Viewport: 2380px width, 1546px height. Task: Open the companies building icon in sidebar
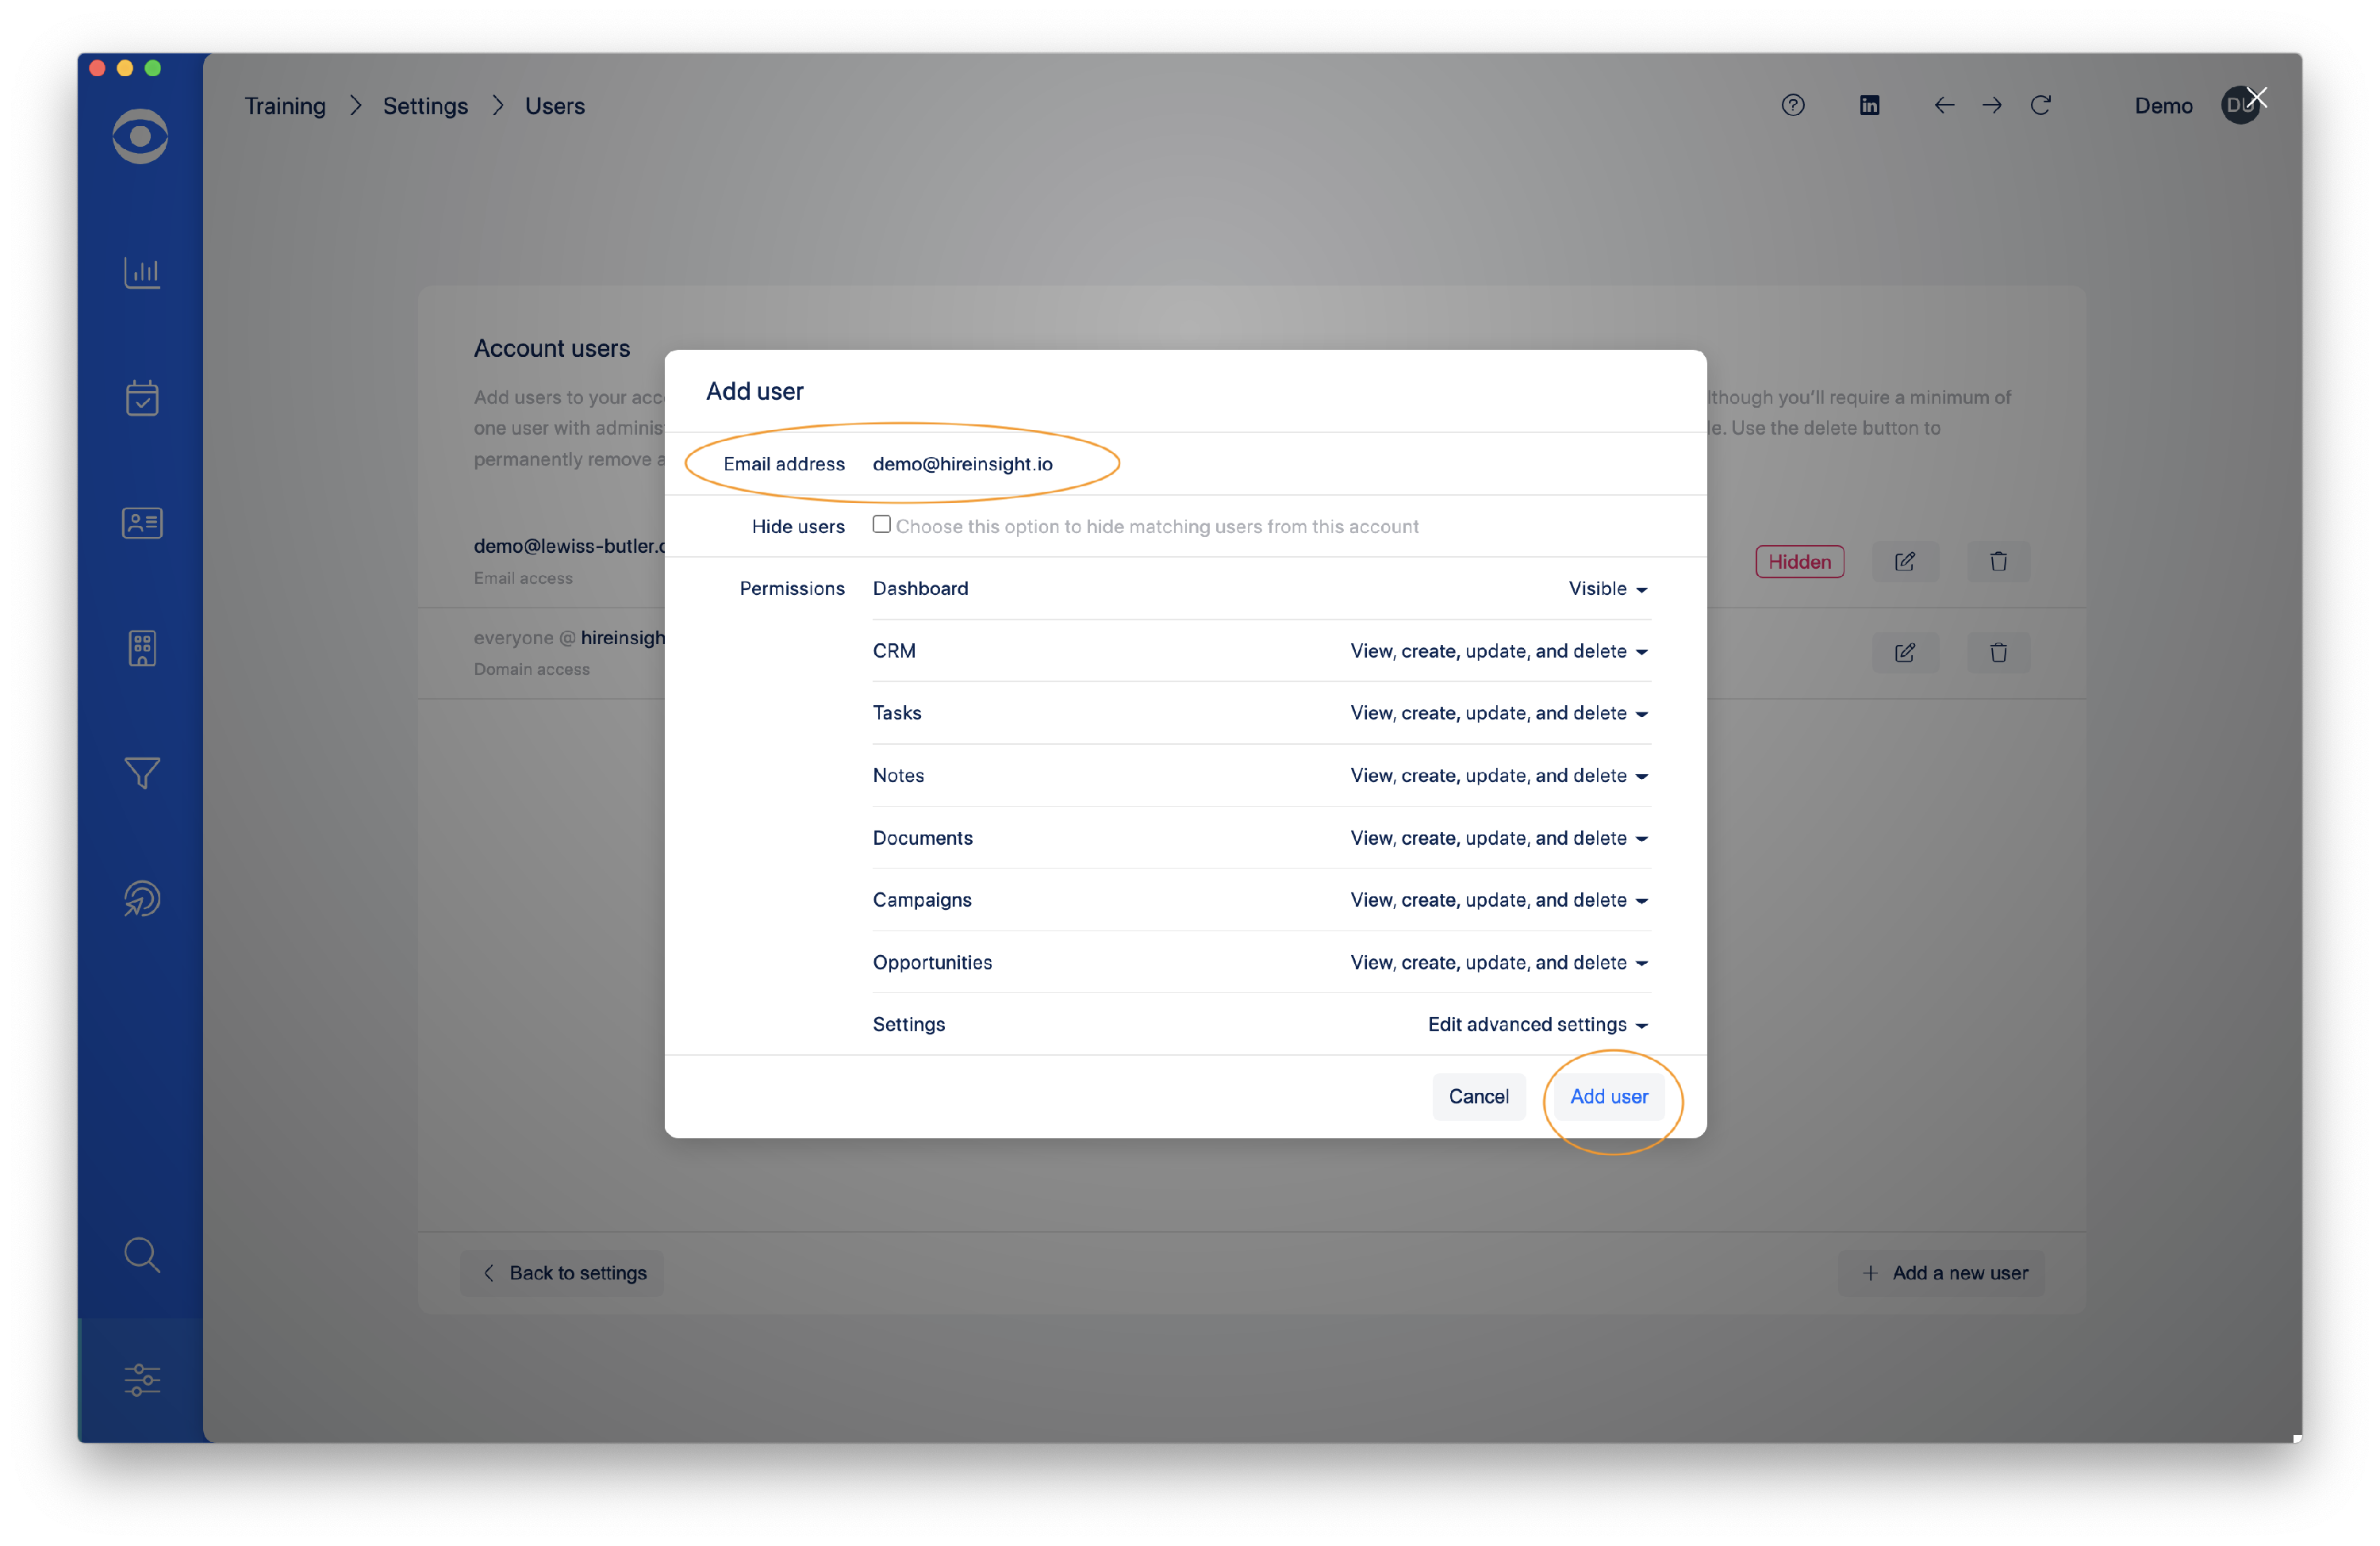[141, 647]
